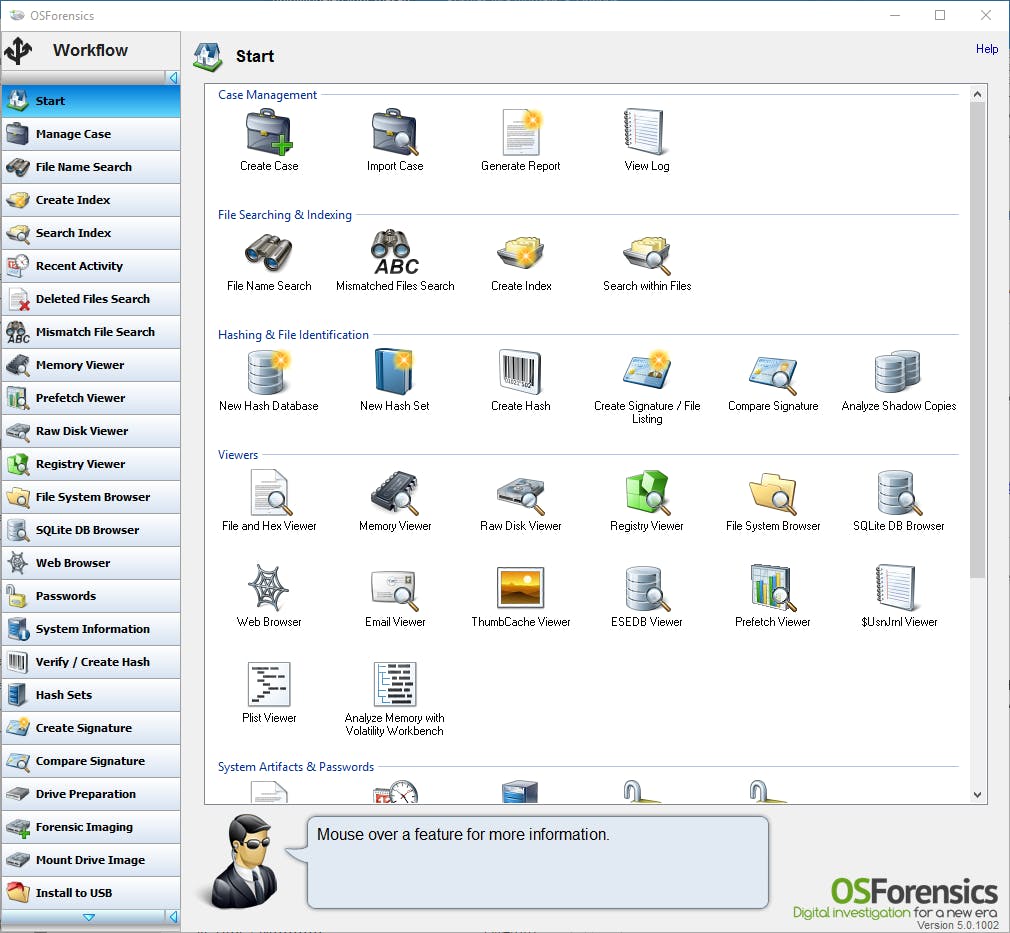The height and width of the screenshot is (933, 1010).
Task: Open the Import Case icon
Action: coord(395,132)
